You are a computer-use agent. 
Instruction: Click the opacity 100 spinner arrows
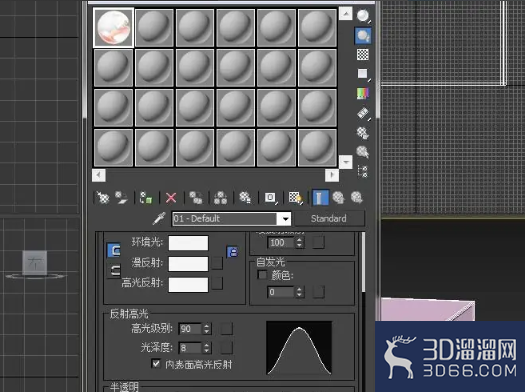(299, 242)
